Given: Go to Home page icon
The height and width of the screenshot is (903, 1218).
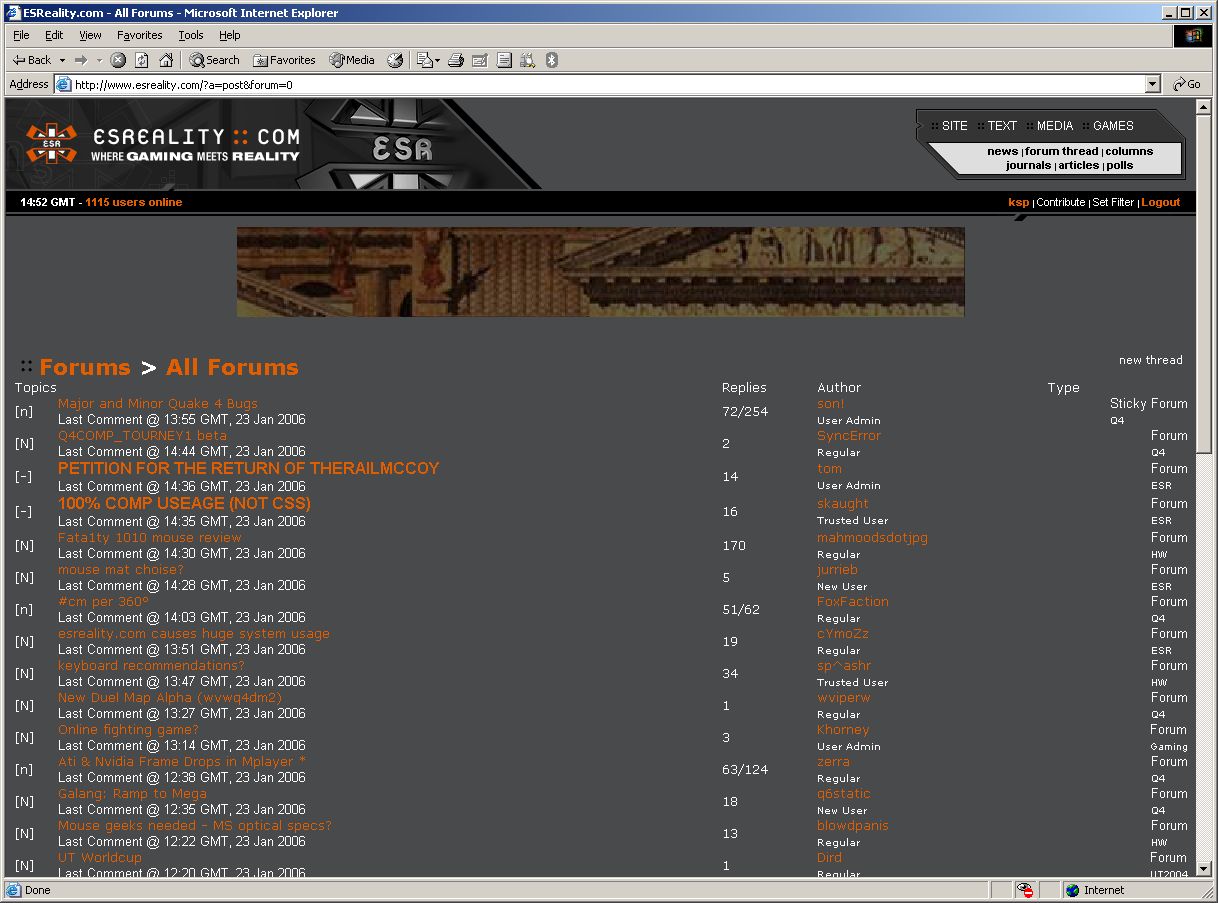Looking at the screenshot, I should (x=166, y=60).
